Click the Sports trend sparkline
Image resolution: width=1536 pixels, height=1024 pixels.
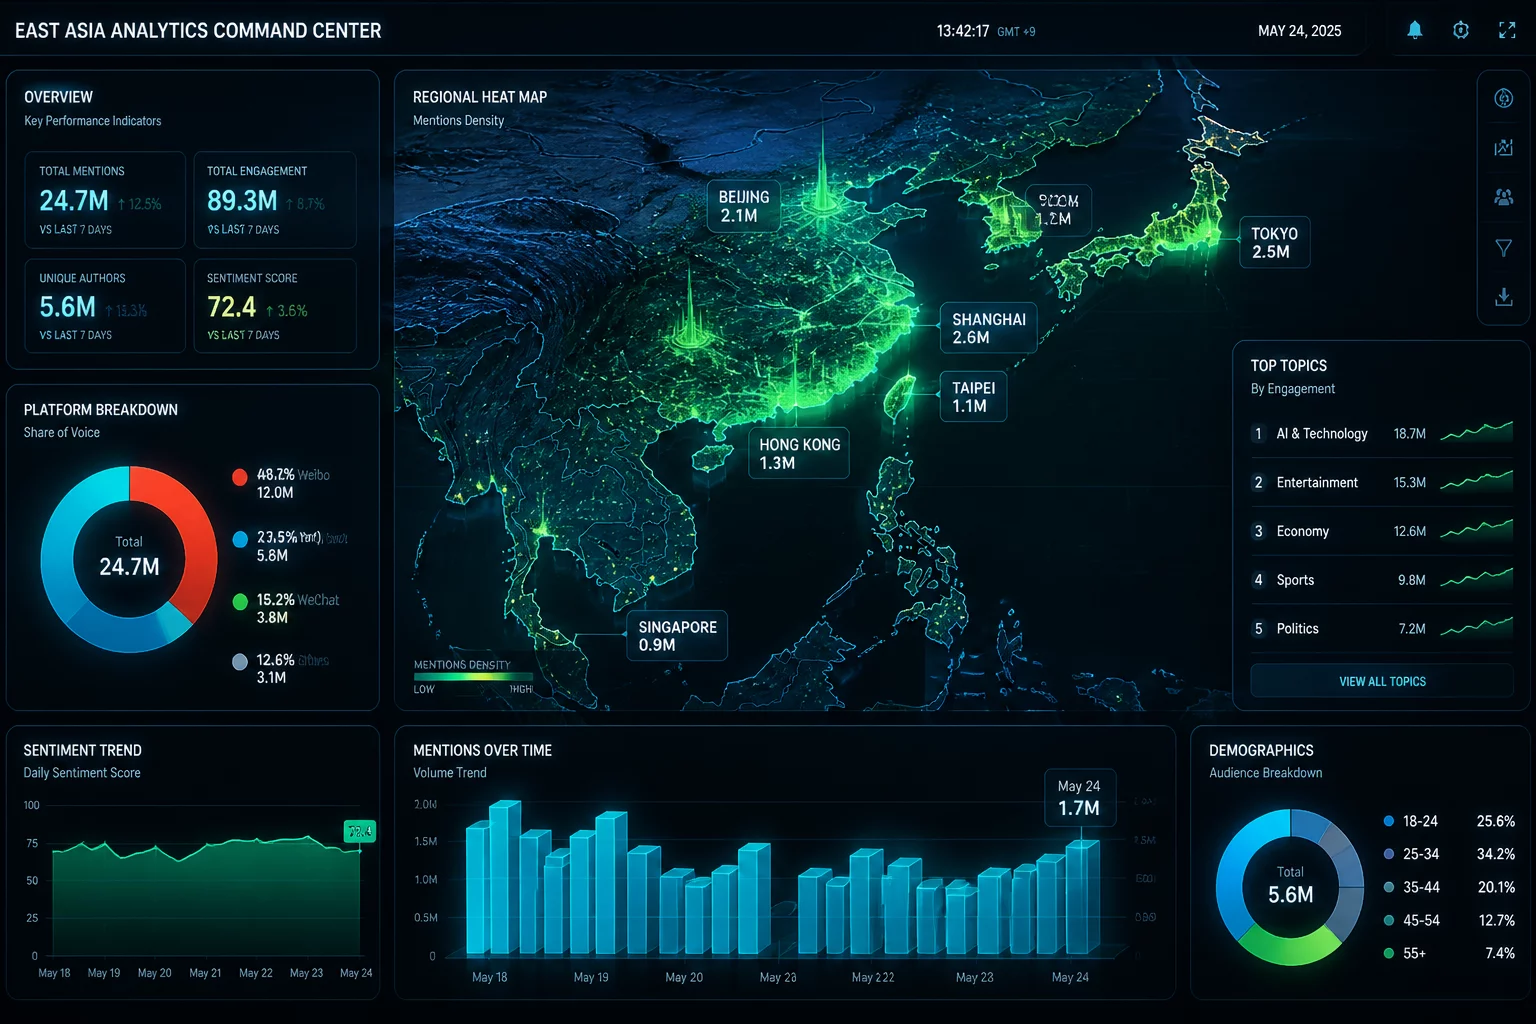pos(1476,578)
